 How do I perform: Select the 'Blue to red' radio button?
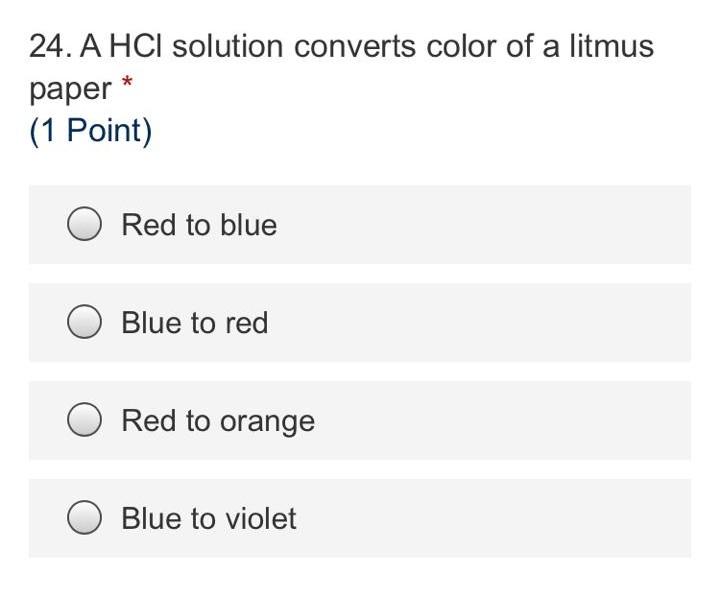[x=84, y=323]
